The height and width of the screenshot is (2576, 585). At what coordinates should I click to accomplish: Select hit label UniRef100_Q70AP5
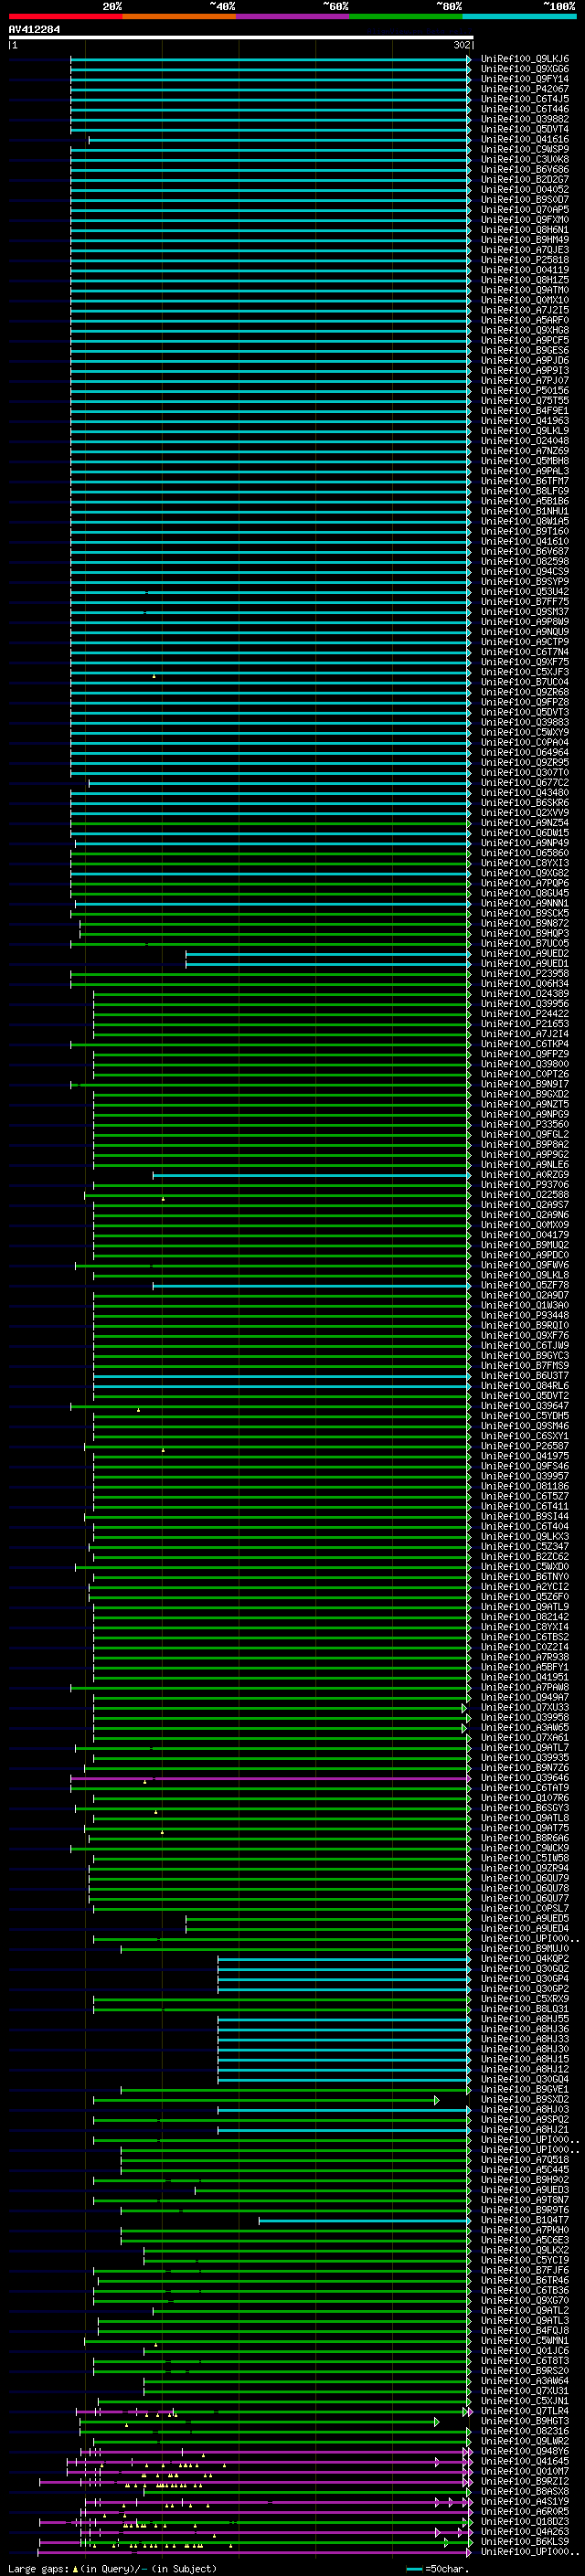pyautogui.click(x=525, y=209)
